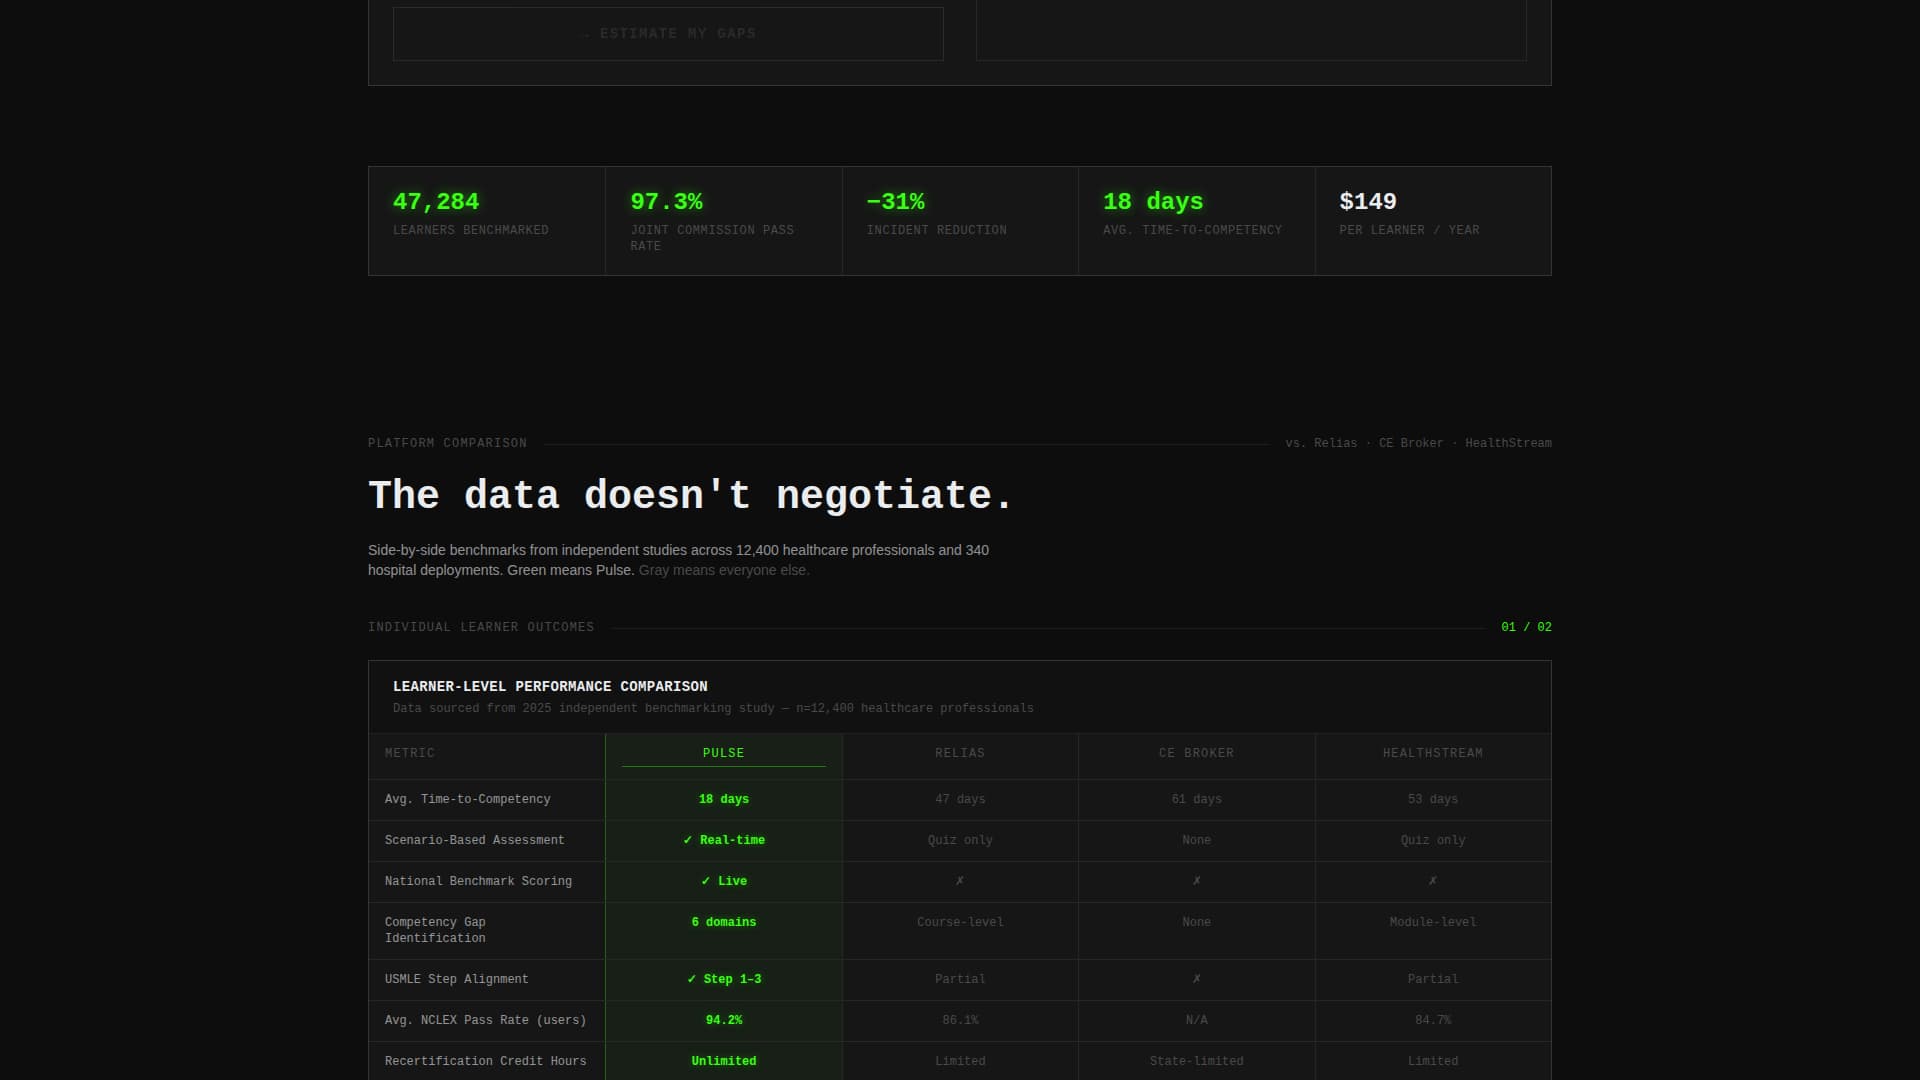The image size is (1920, 1080).
Task: Select the Relias 47 days cell
Action: point(960,800)
